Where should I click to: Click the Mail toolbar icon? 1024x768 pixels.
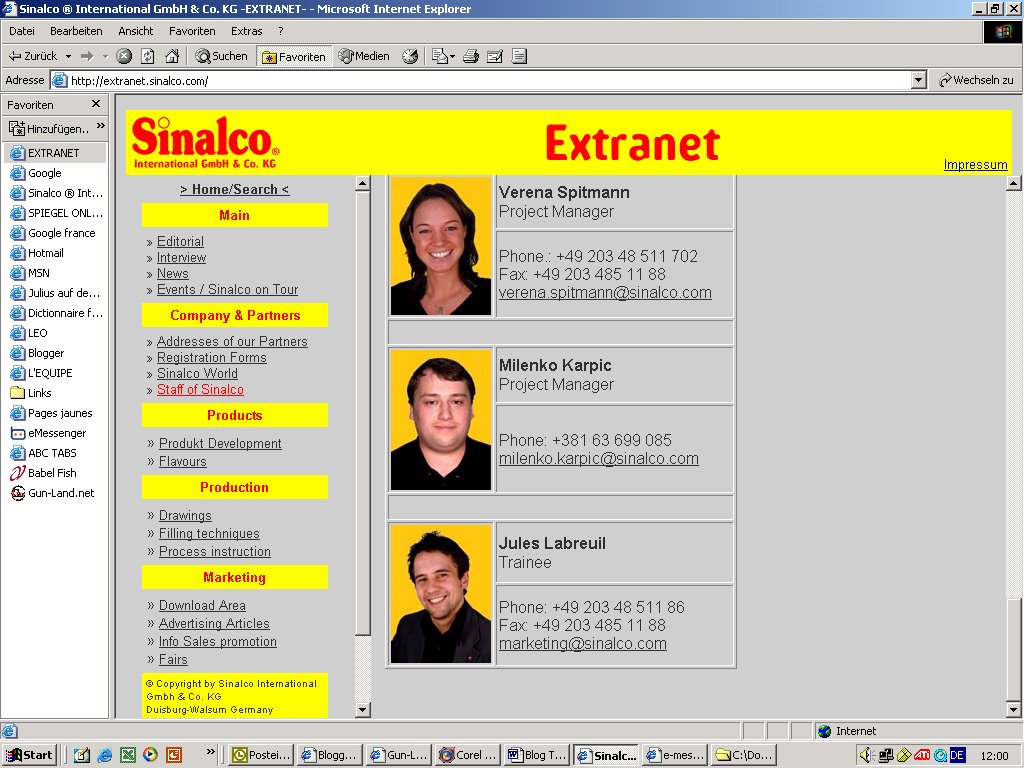(x=443, y=56)
